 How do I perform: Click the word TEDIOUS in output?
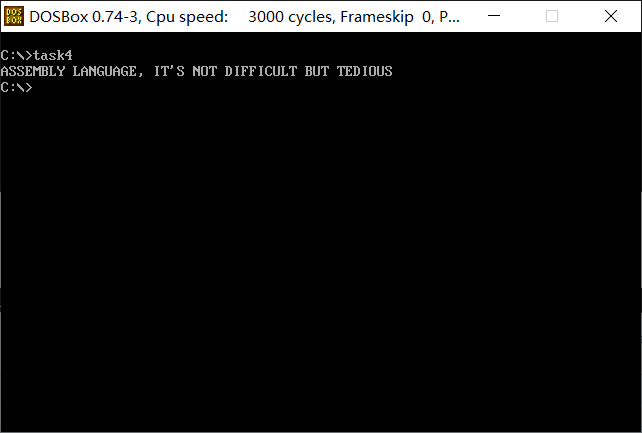[x=365, y=71]
